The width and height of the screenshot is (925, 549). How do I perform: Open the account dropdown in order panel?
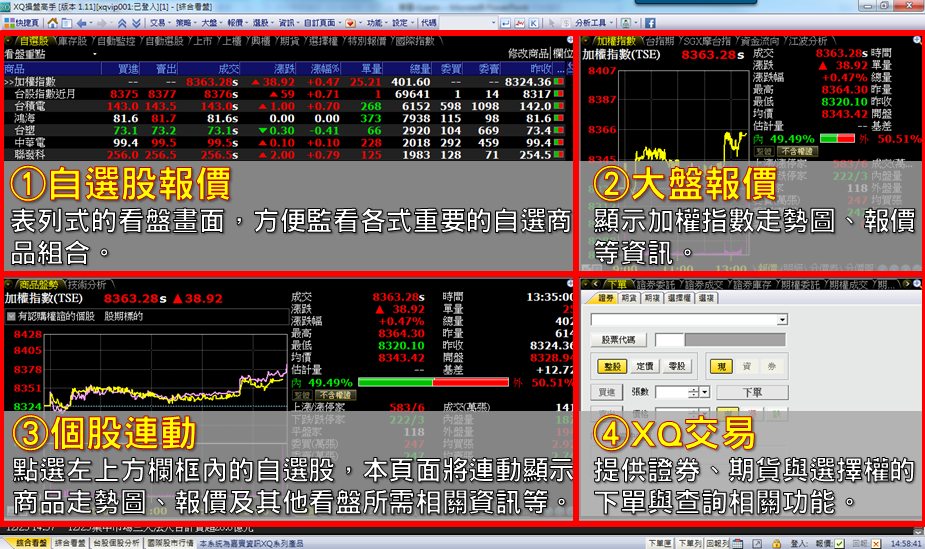782,320
